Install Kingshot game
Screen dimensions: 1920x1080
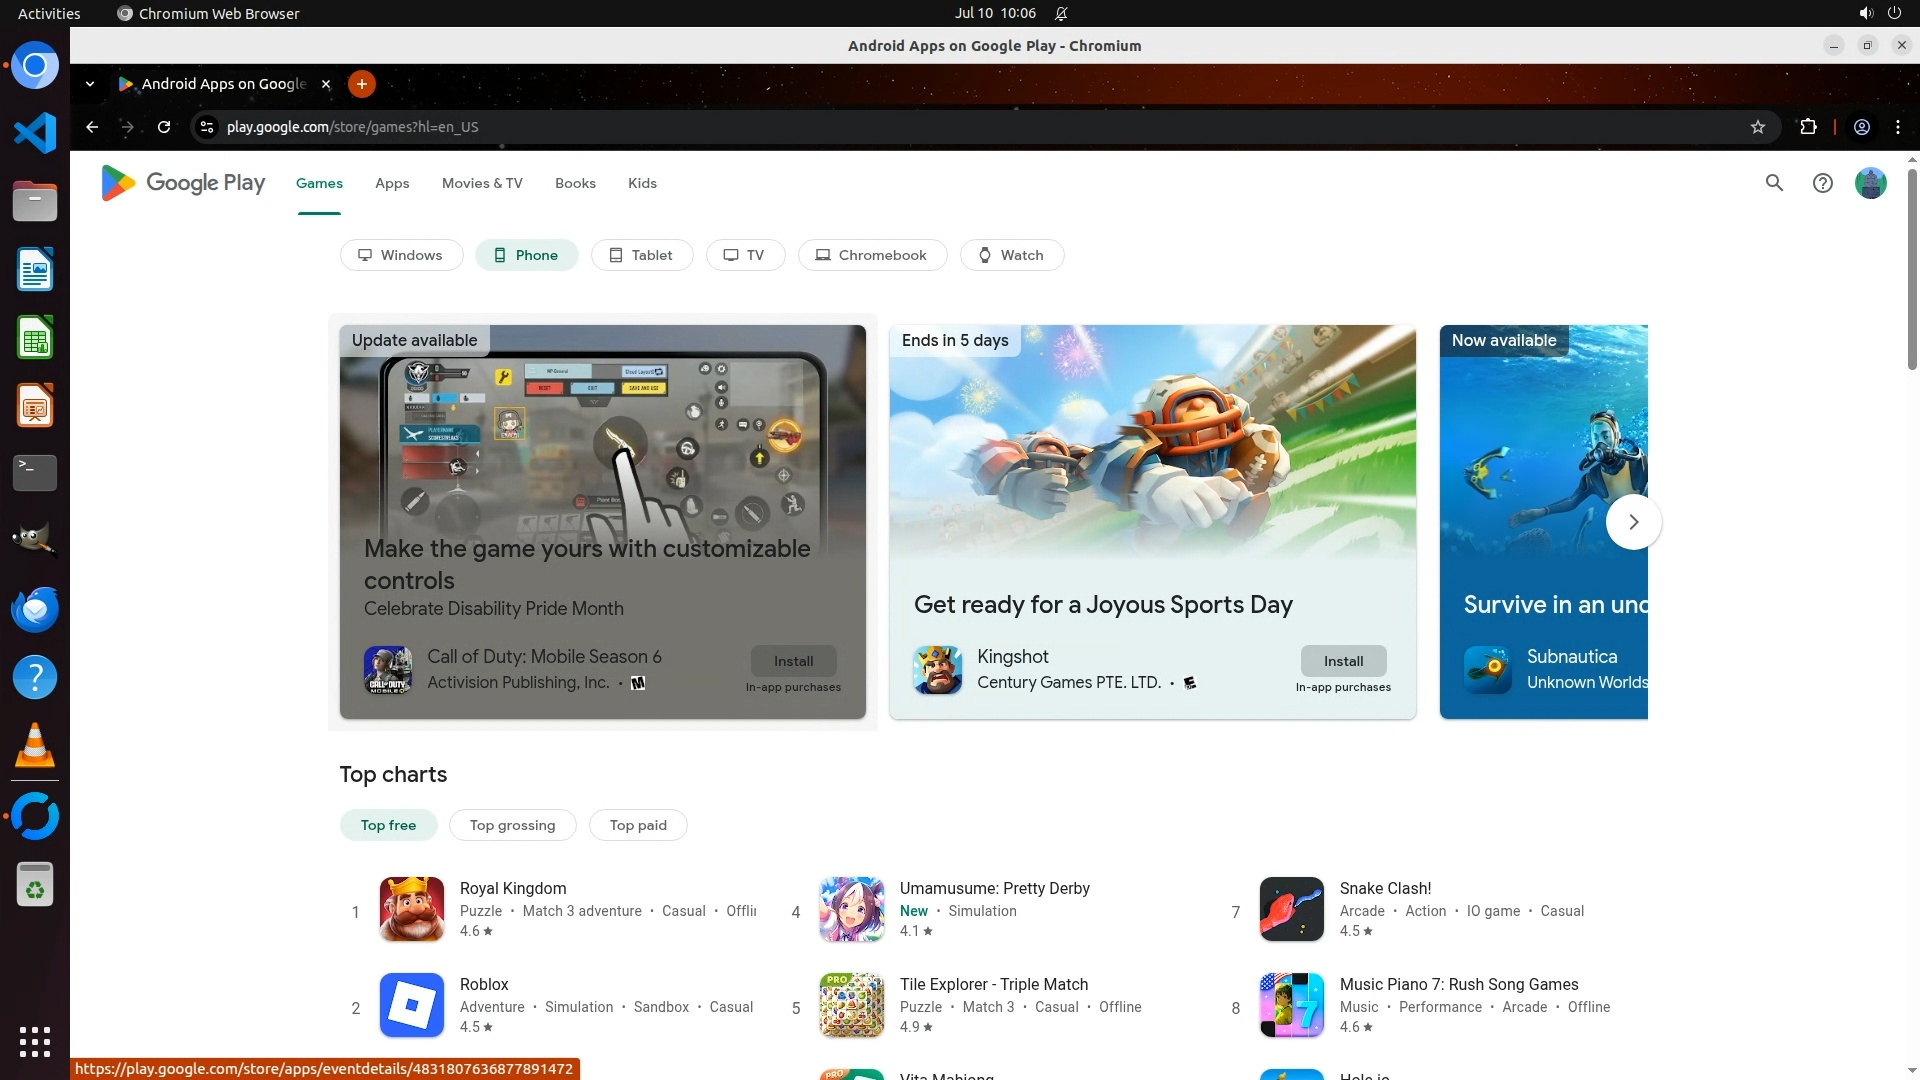[x=1343, y=661]
